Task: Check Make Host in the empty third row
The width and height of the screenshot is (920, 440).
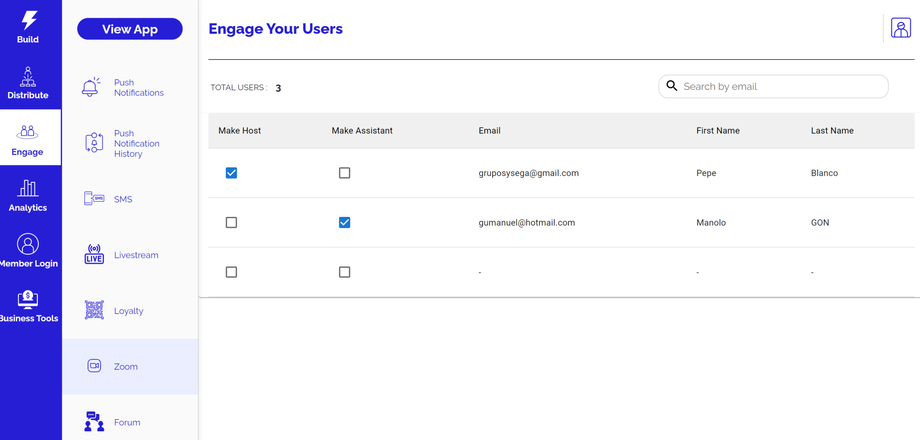Action: [x=231, y=272]
